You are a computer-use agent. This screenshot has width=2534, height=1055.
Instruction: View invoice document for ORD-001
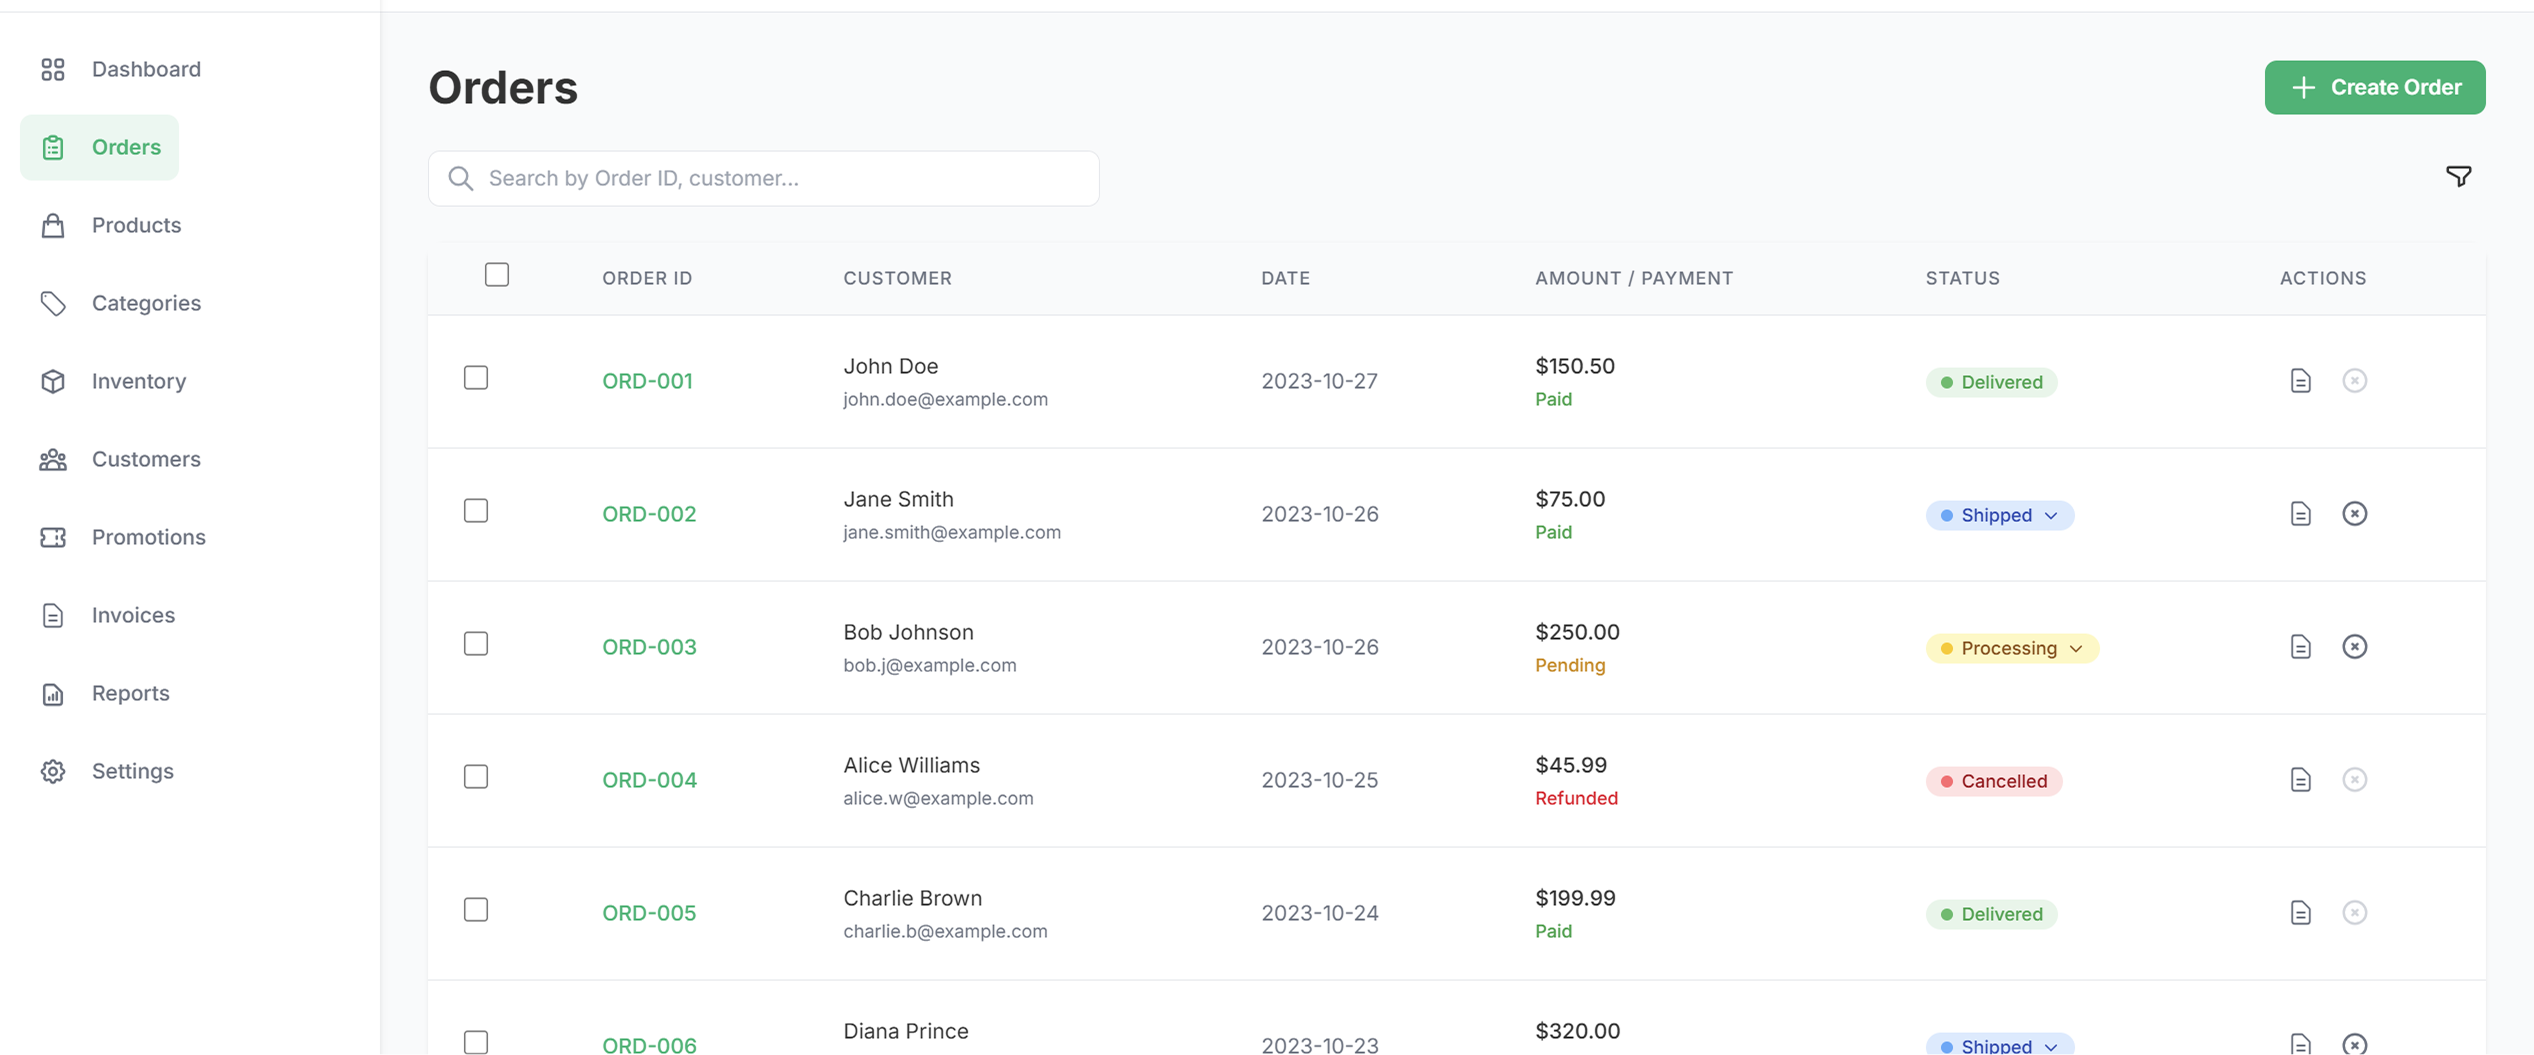[2300, 381]
